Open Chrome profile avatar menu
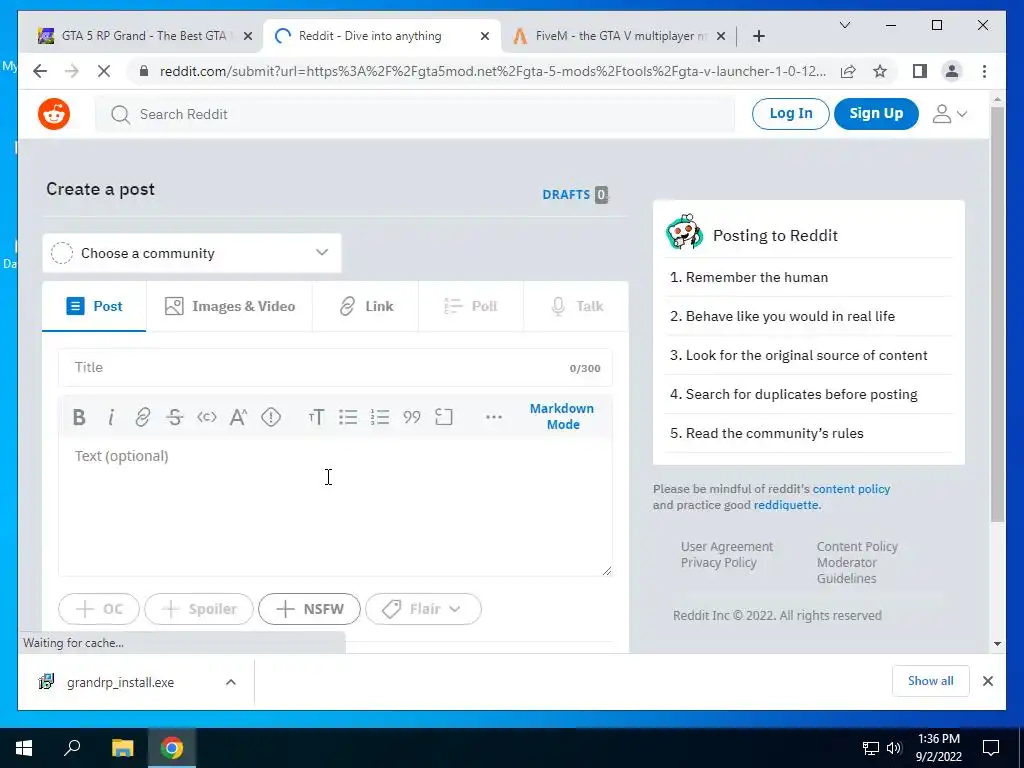The width and height of the screenshot is (1024, 768). [x=952, y=71]
